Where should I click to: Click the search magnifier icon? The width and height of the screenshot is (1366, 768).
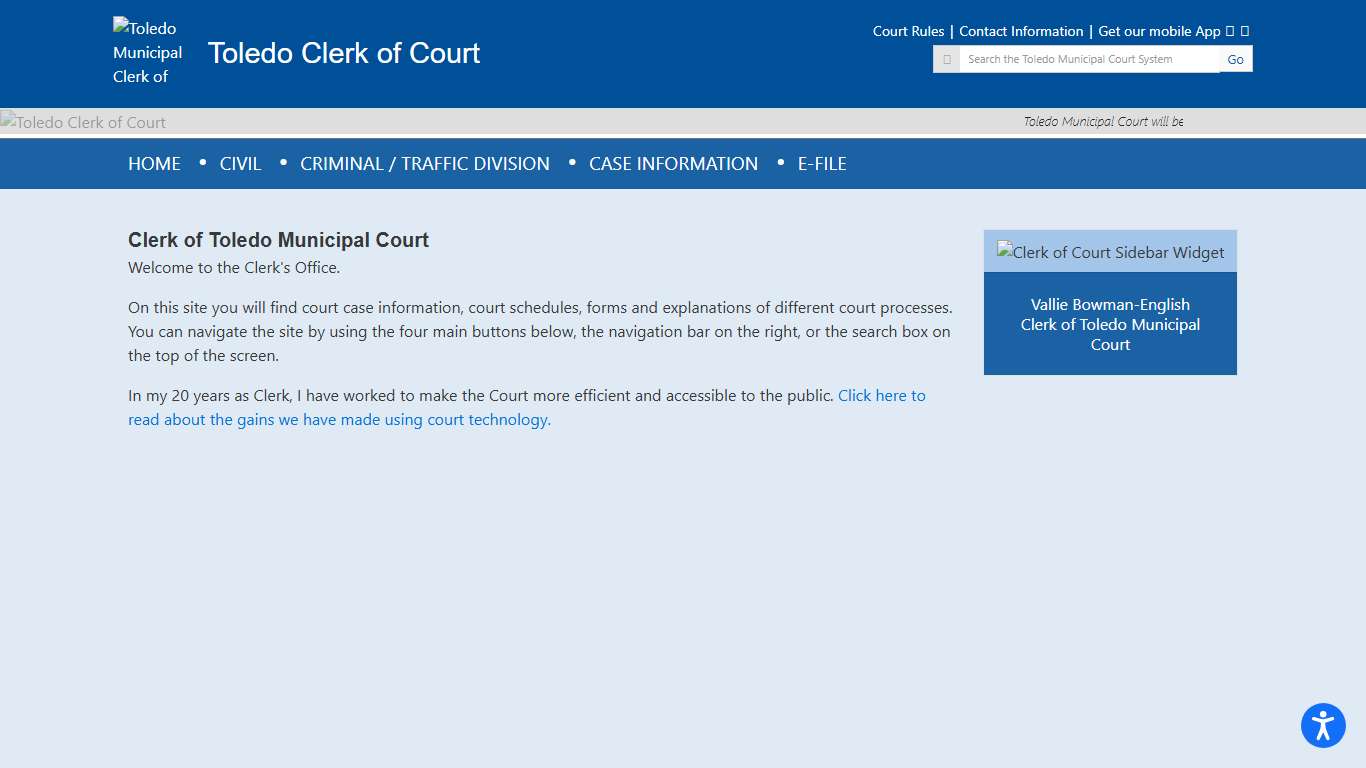coord(946,58)
